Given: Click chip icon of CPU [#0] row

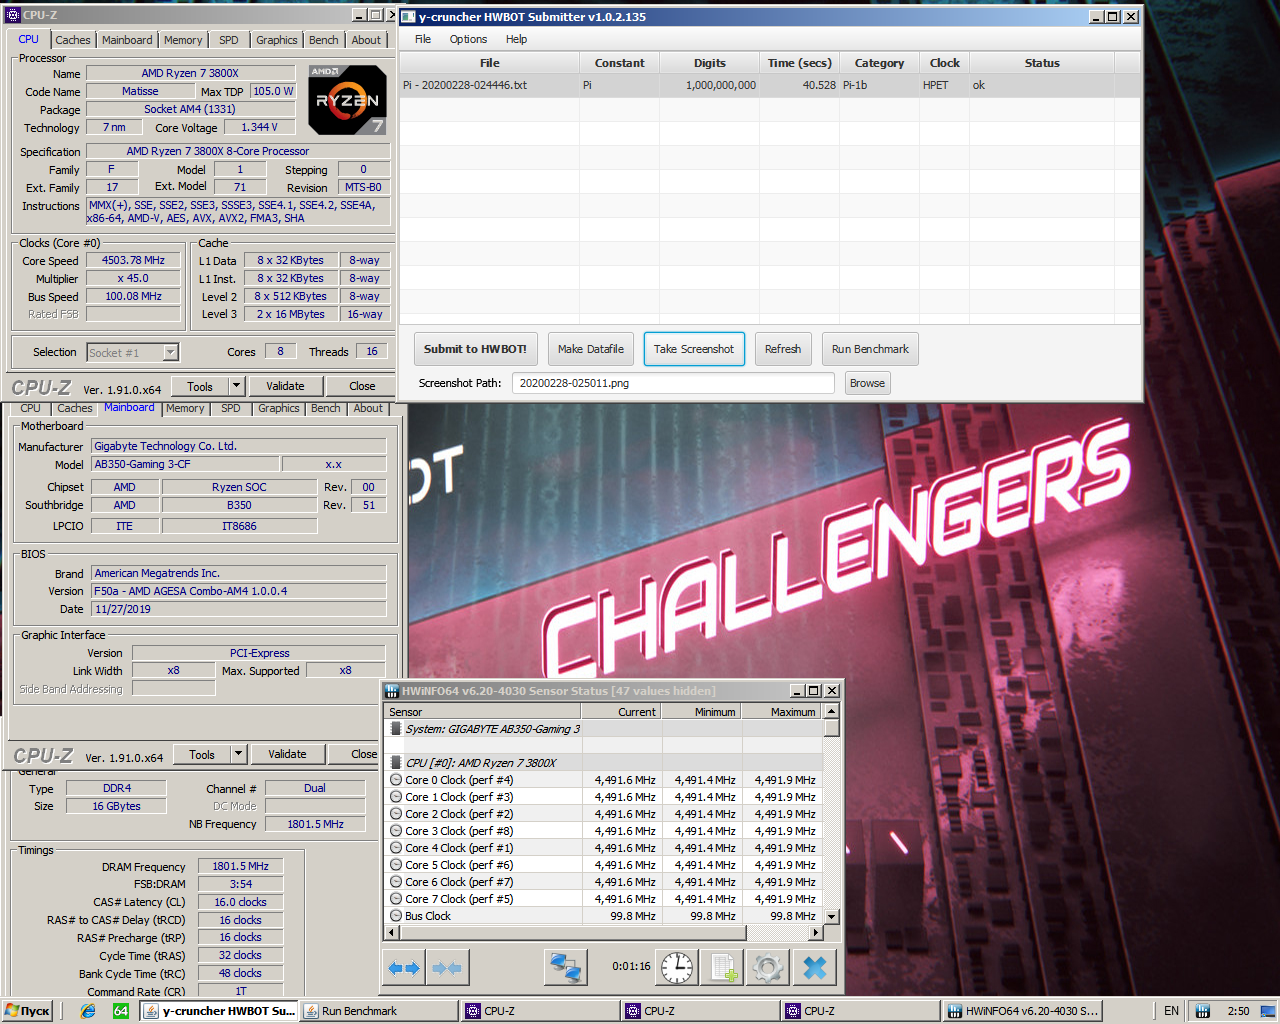Looking at the screenshot, I should pos(396,763).
